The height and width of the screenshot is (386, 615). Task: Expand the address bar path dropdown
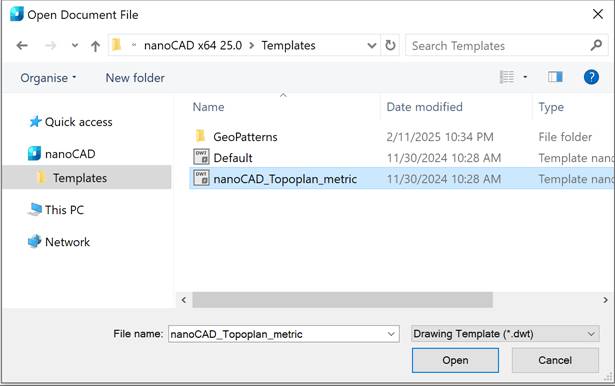(371, 46)
